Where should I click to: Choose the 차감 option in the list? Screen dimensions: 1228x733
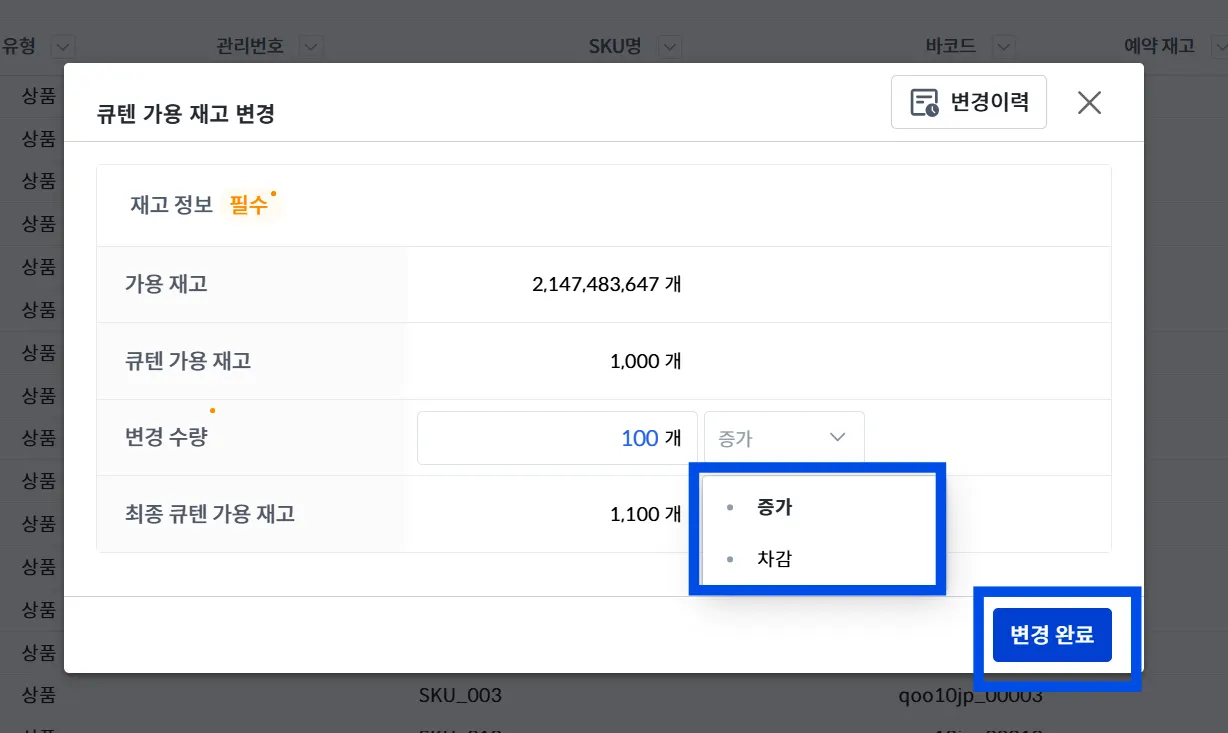click(x=775, y=559)
